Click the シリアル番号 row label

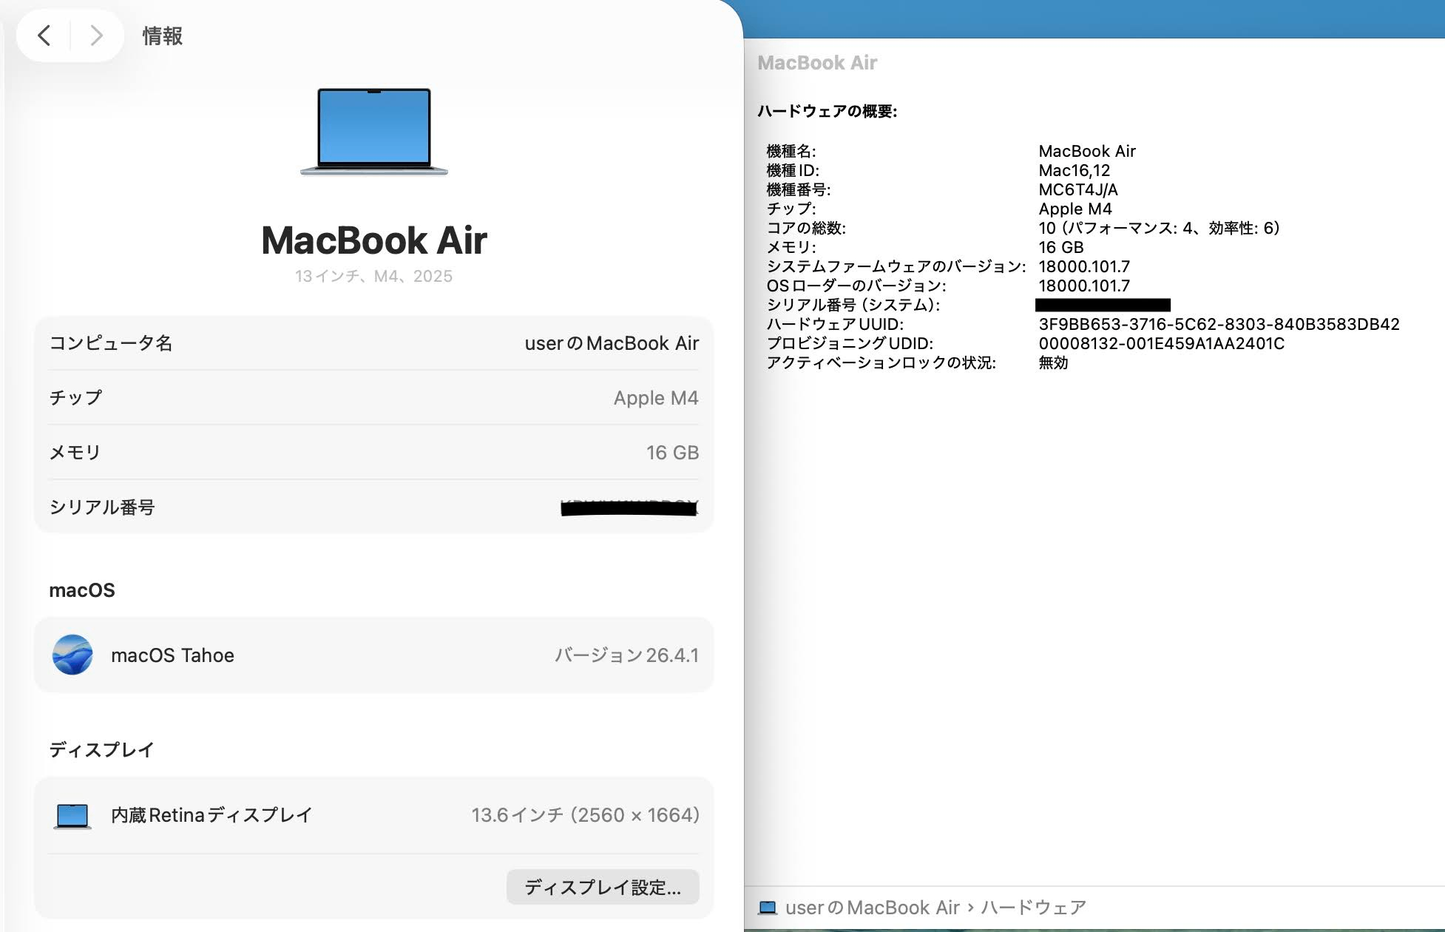click(x=102, y=507)
